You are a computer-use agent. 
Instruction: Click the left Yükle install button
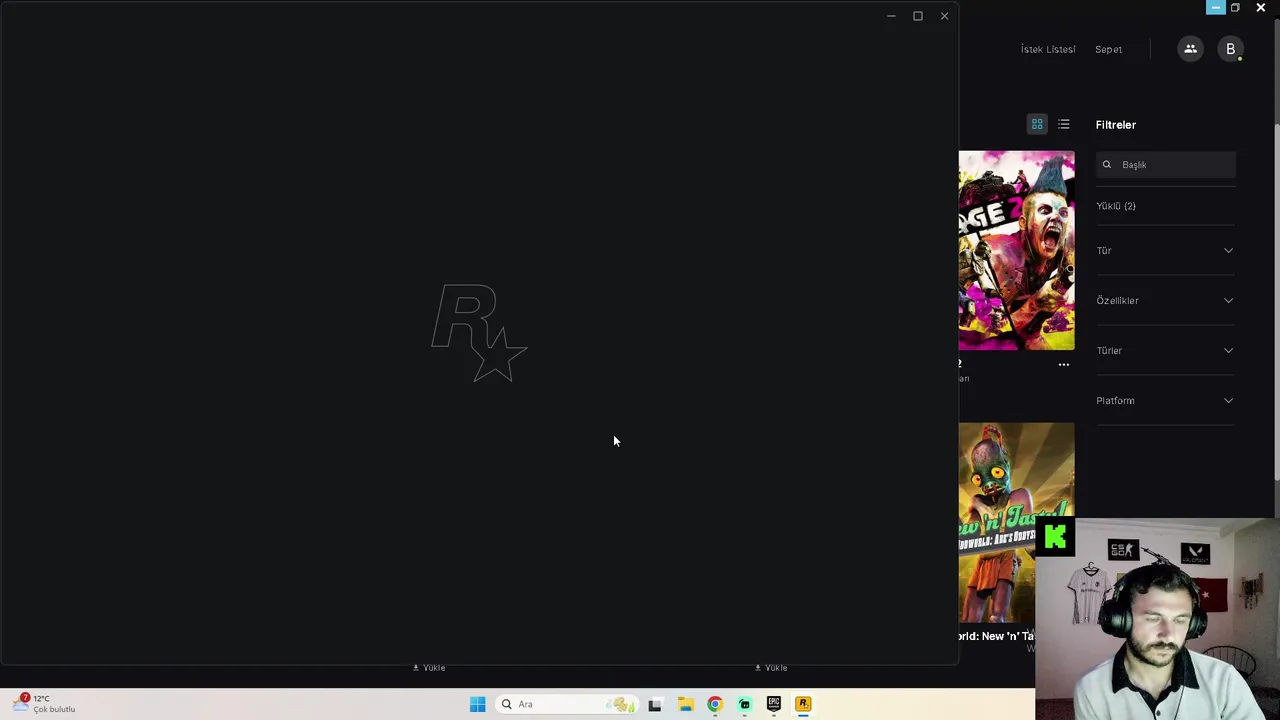(x=429, y=667)
